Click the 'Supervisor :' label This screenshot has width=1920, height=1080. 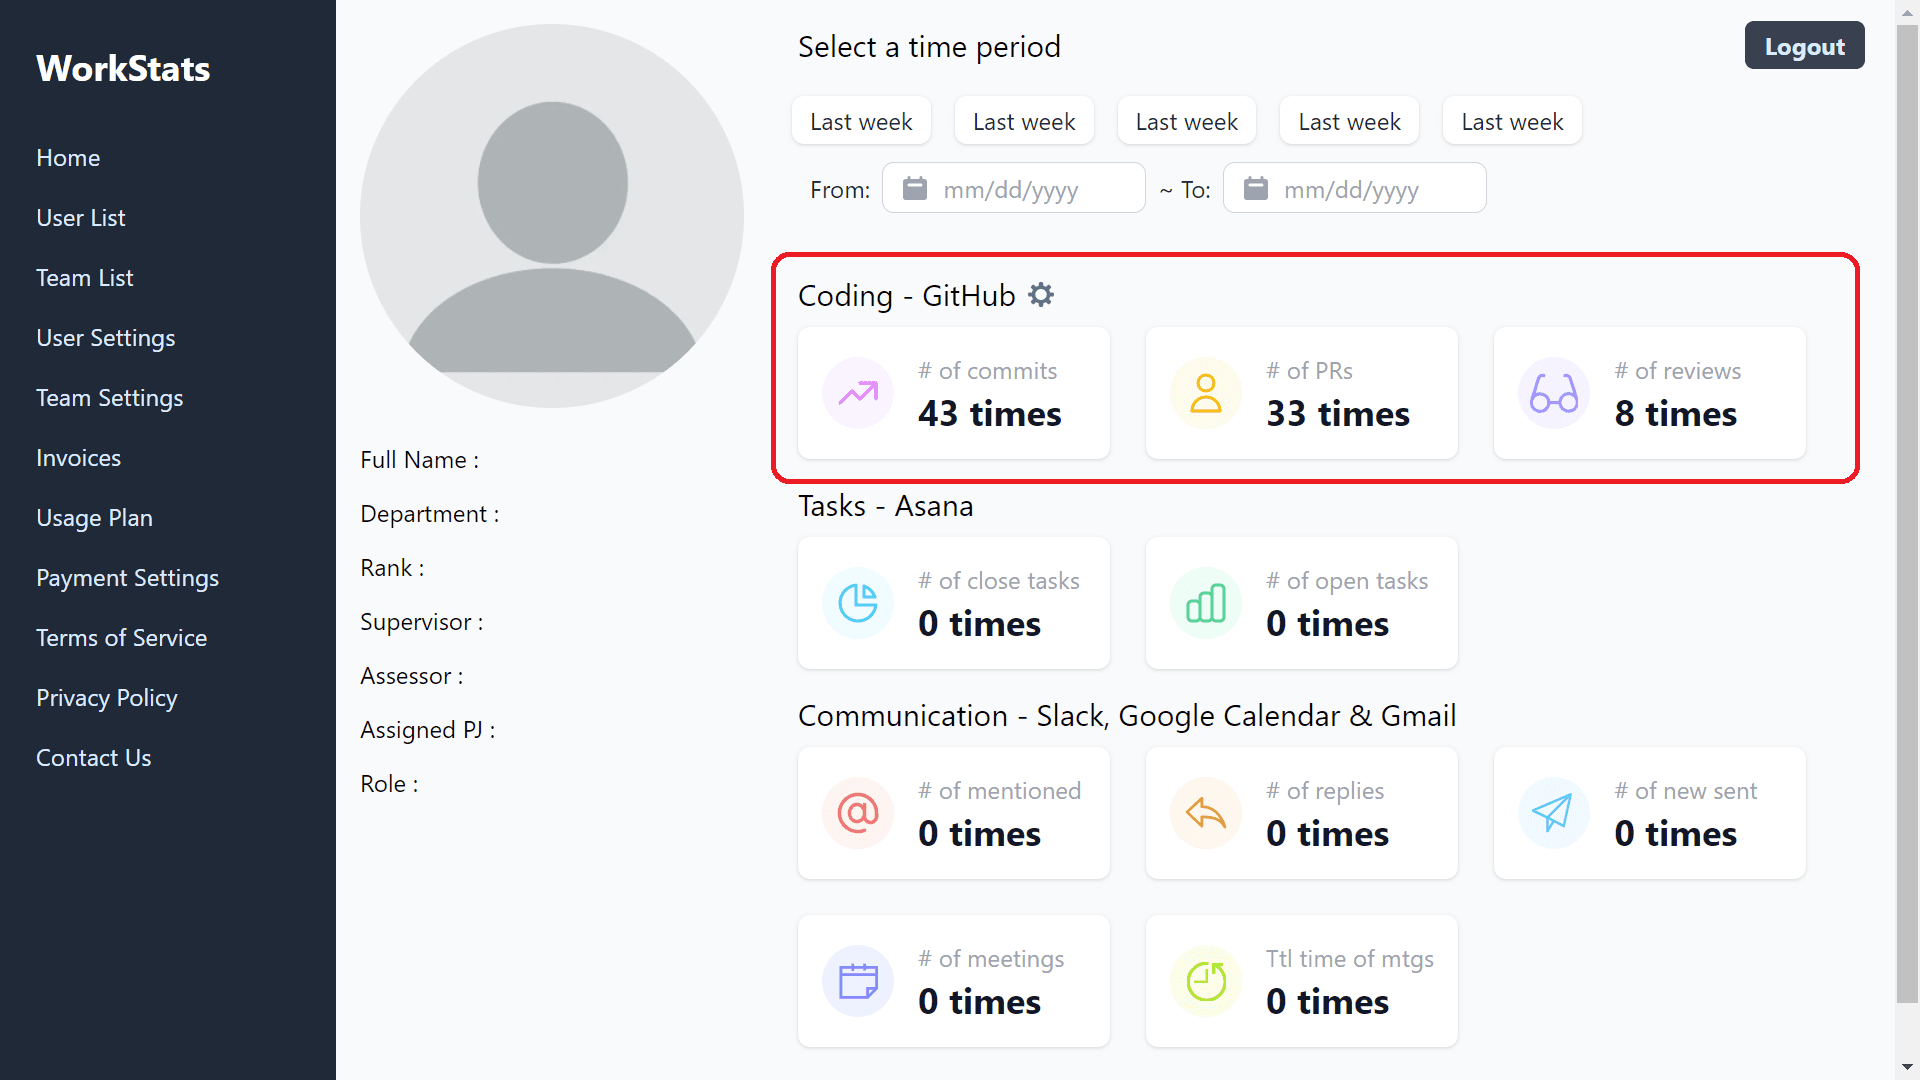click(x=422, y=622)
